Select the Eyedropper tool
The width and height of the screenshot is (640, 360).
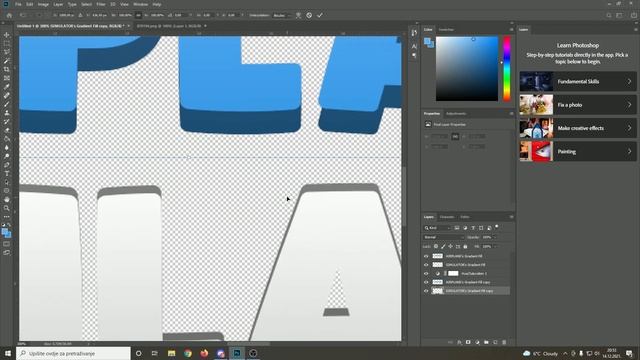pos(7,87)
